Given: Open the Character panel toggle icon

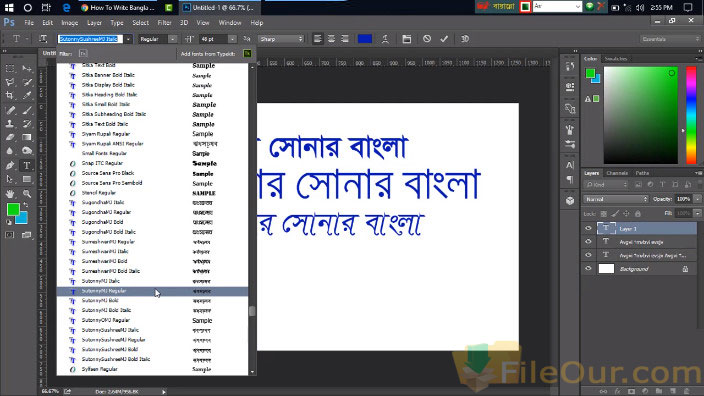Looking at the screenshot, I should [407, 39].
